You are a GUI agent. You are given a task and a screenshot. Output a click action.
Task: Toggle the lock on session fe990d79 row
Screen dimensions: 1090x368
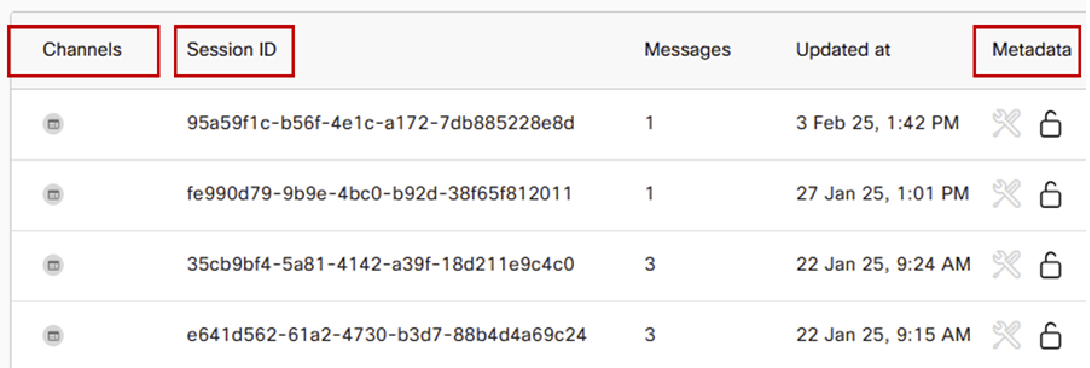1050,195
